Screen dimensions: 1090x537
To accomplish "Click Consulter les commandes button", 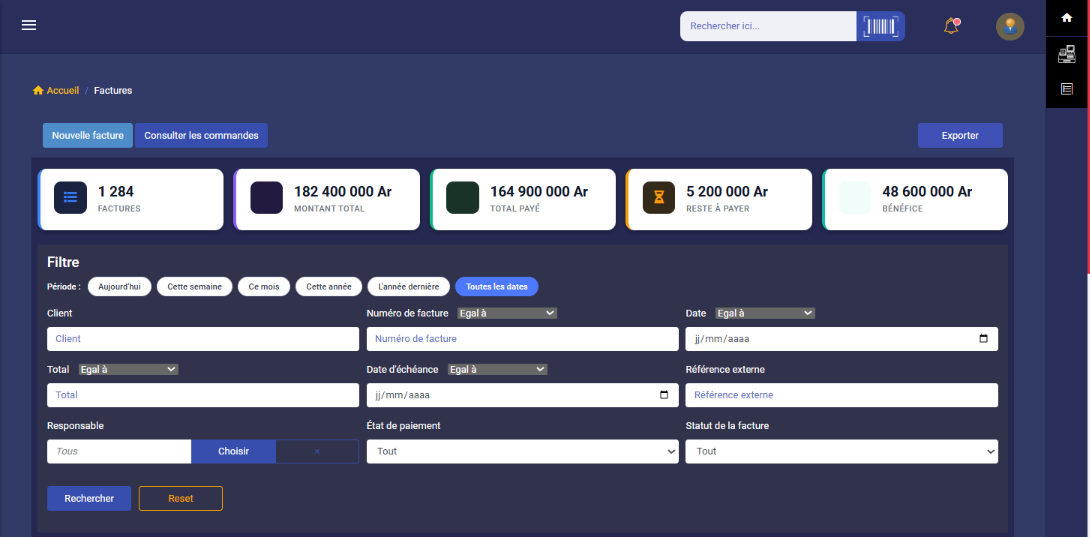I will [202, 136].
